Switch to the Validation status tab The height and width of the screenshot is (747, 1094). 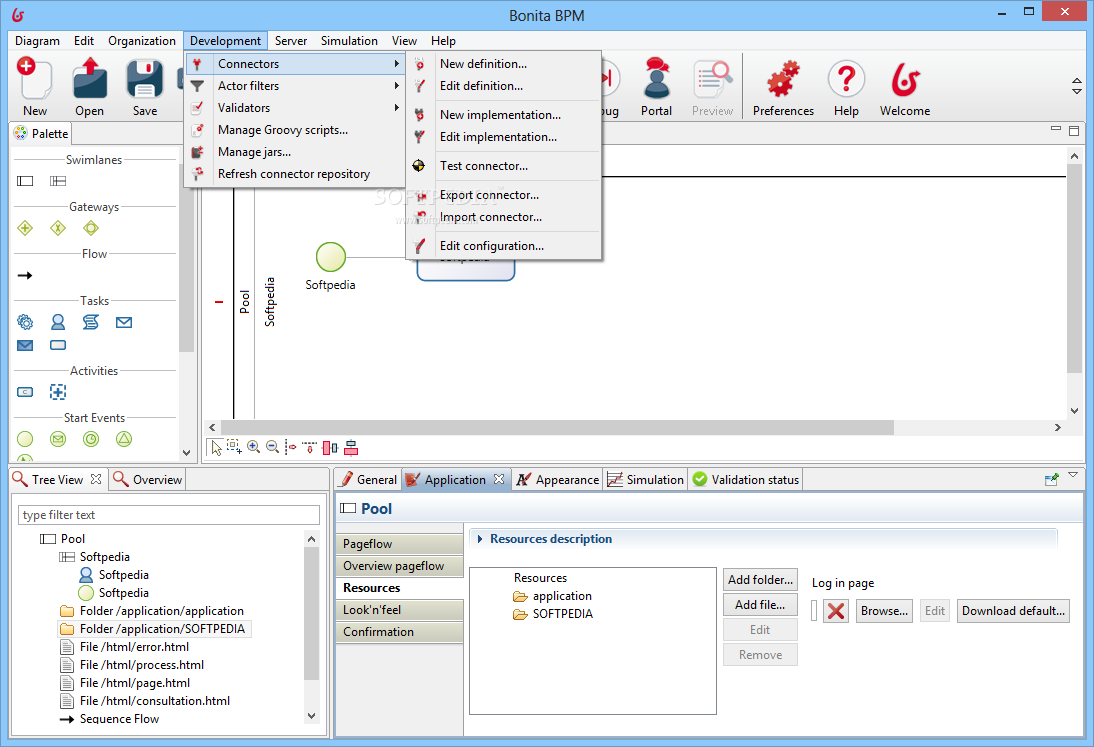click(745, 480)
